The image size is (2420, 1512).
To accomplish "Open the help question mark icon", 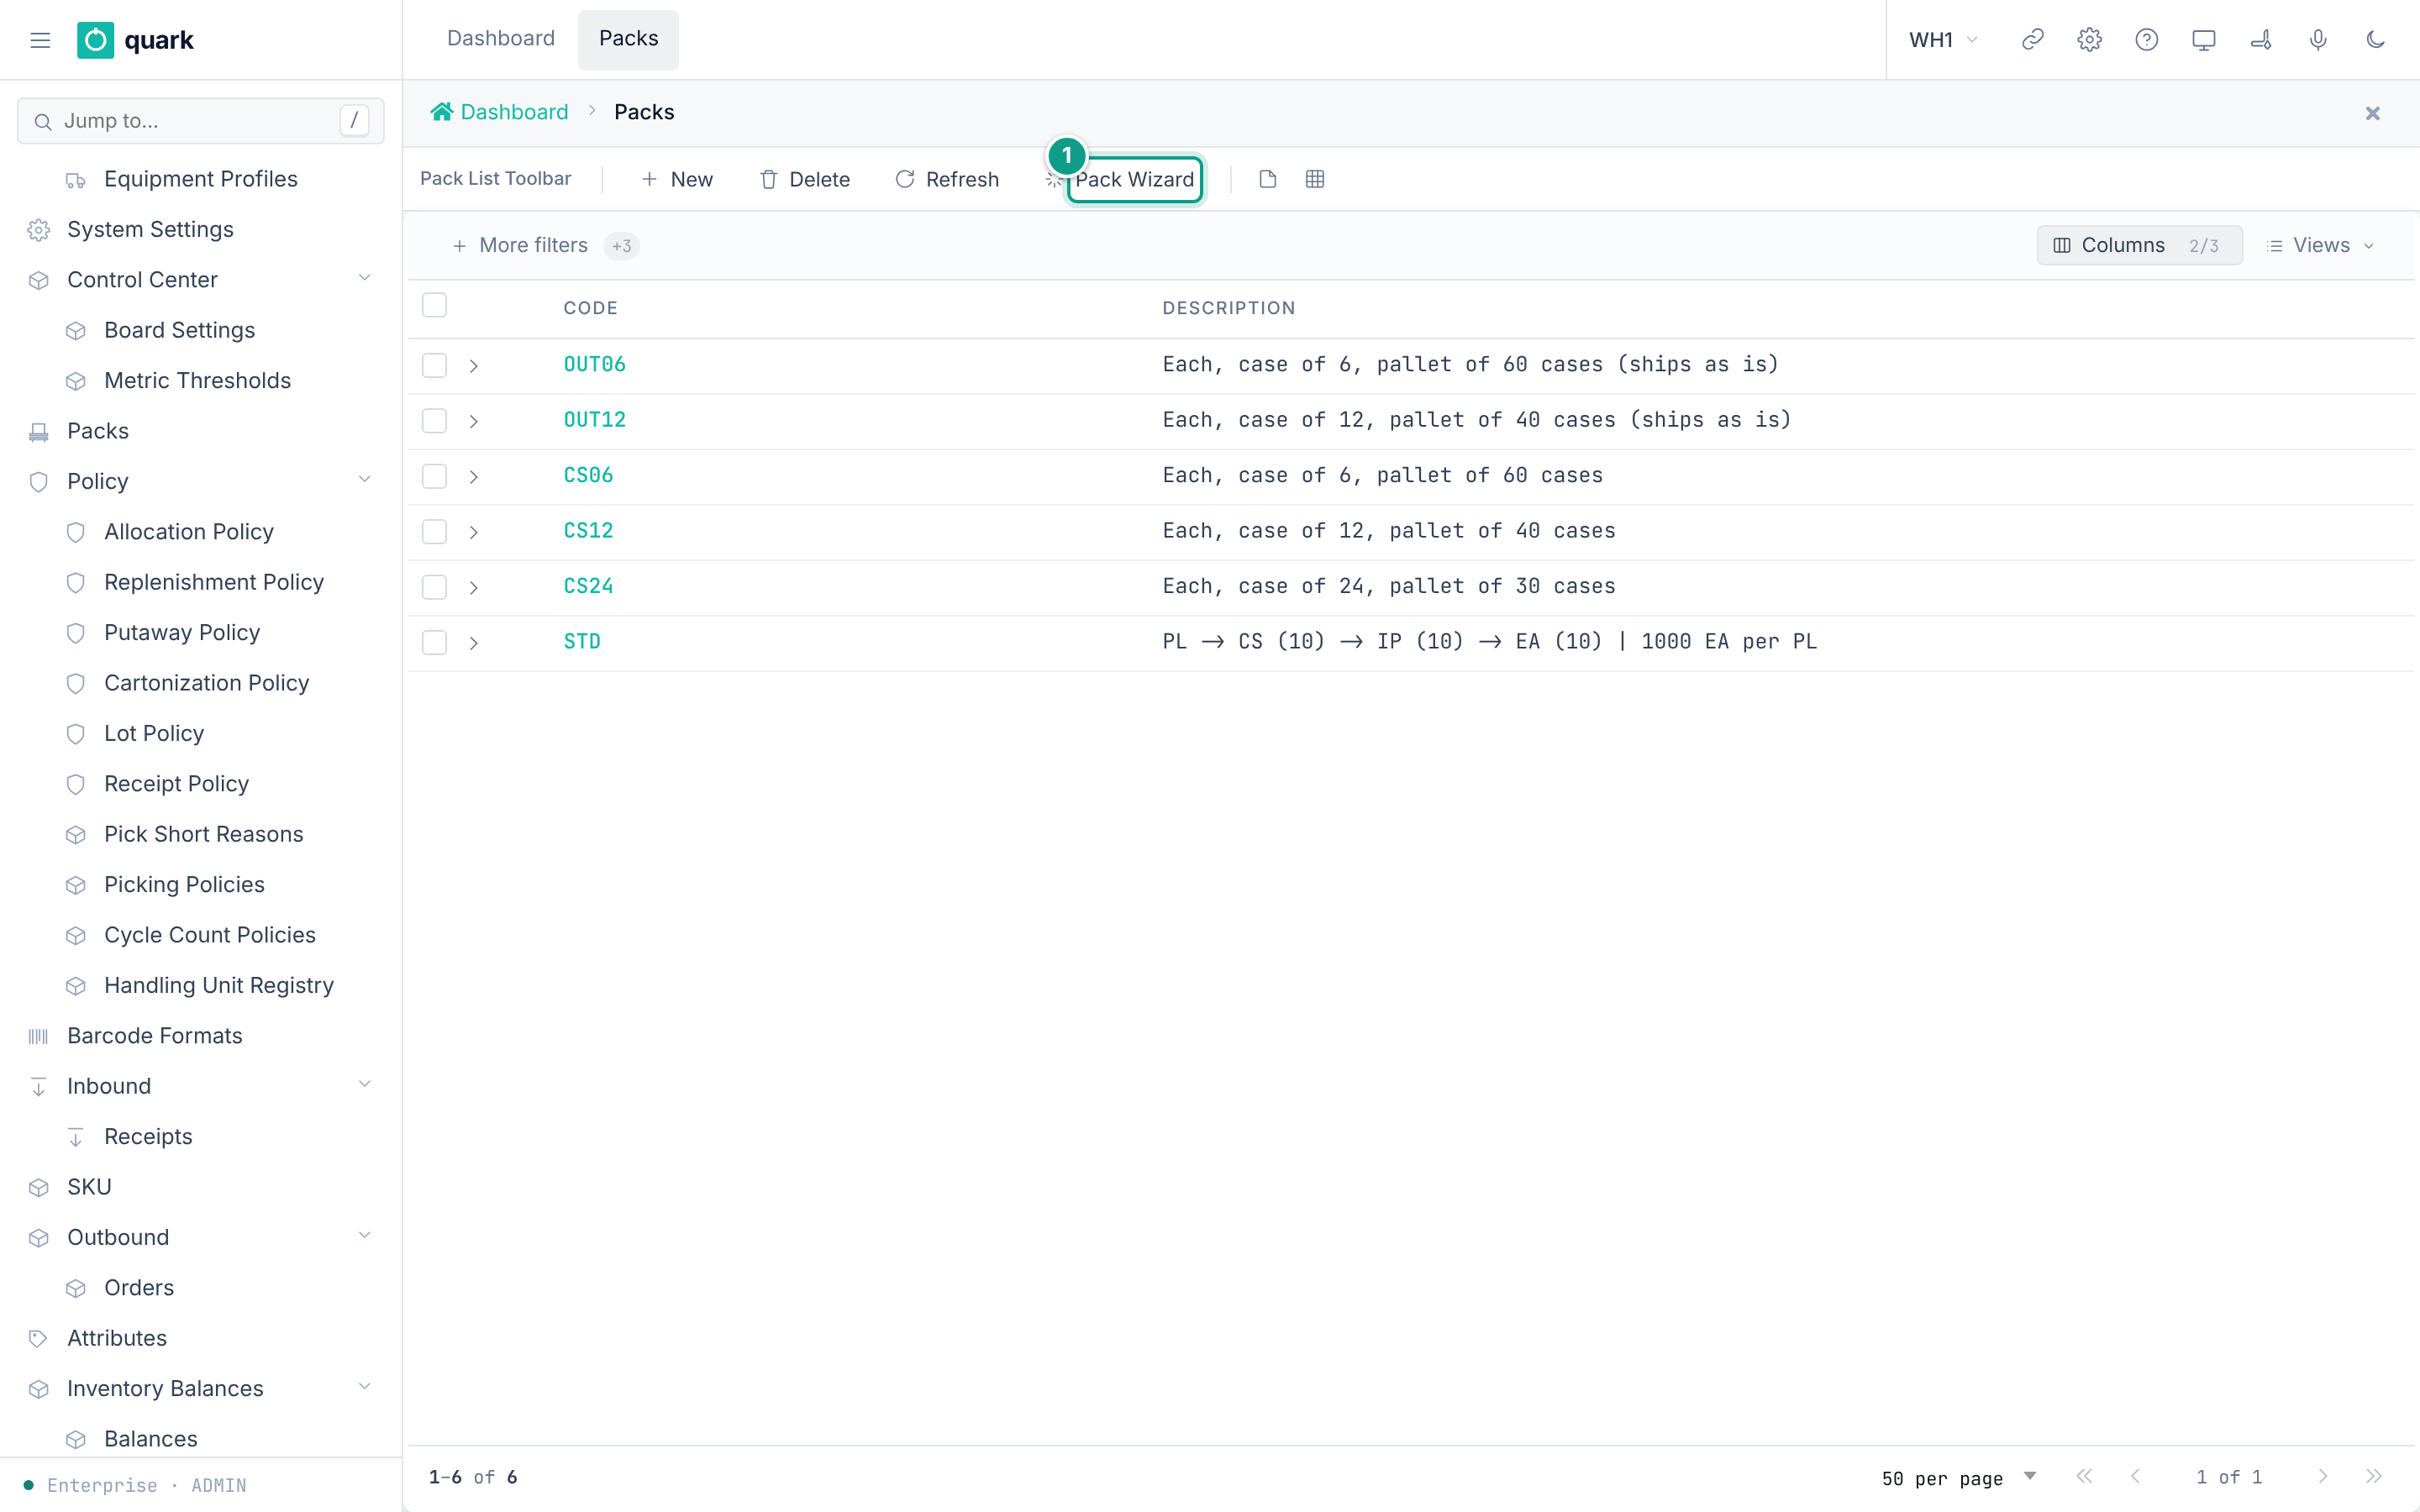I will click(2146, 40).
